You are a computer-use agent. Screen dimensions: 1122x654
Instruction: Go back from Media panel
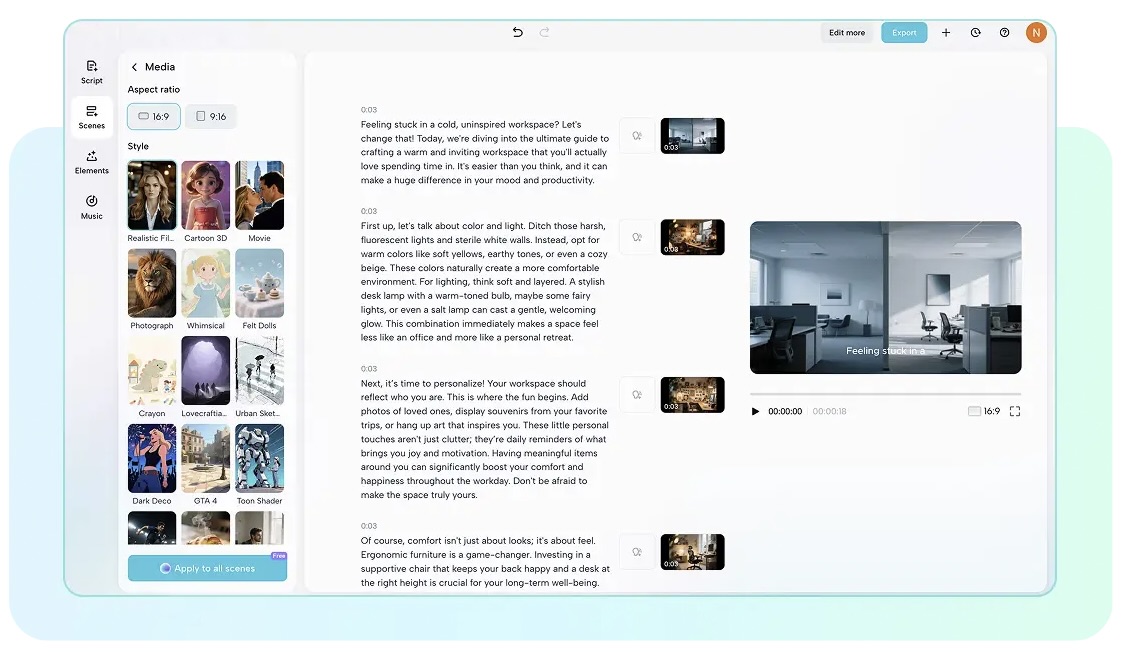135,67
